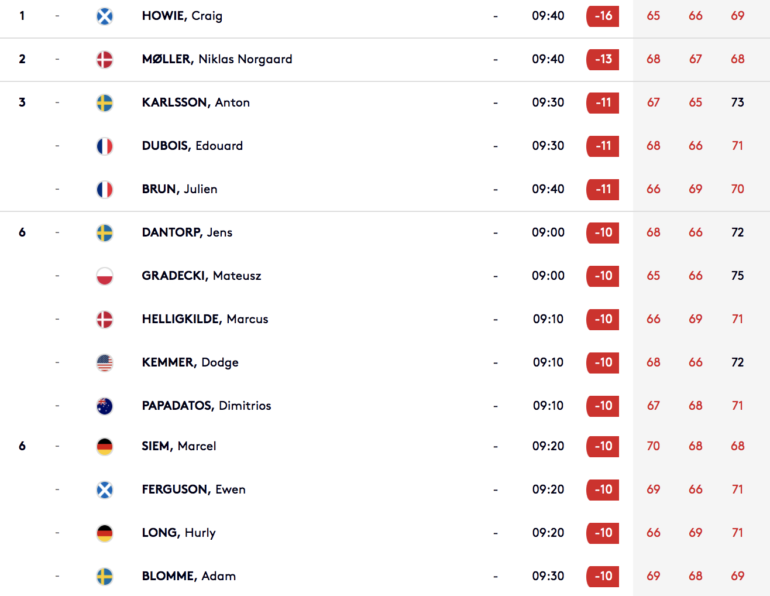Open player profile for HOWIE, Craig

pos(182,16)
